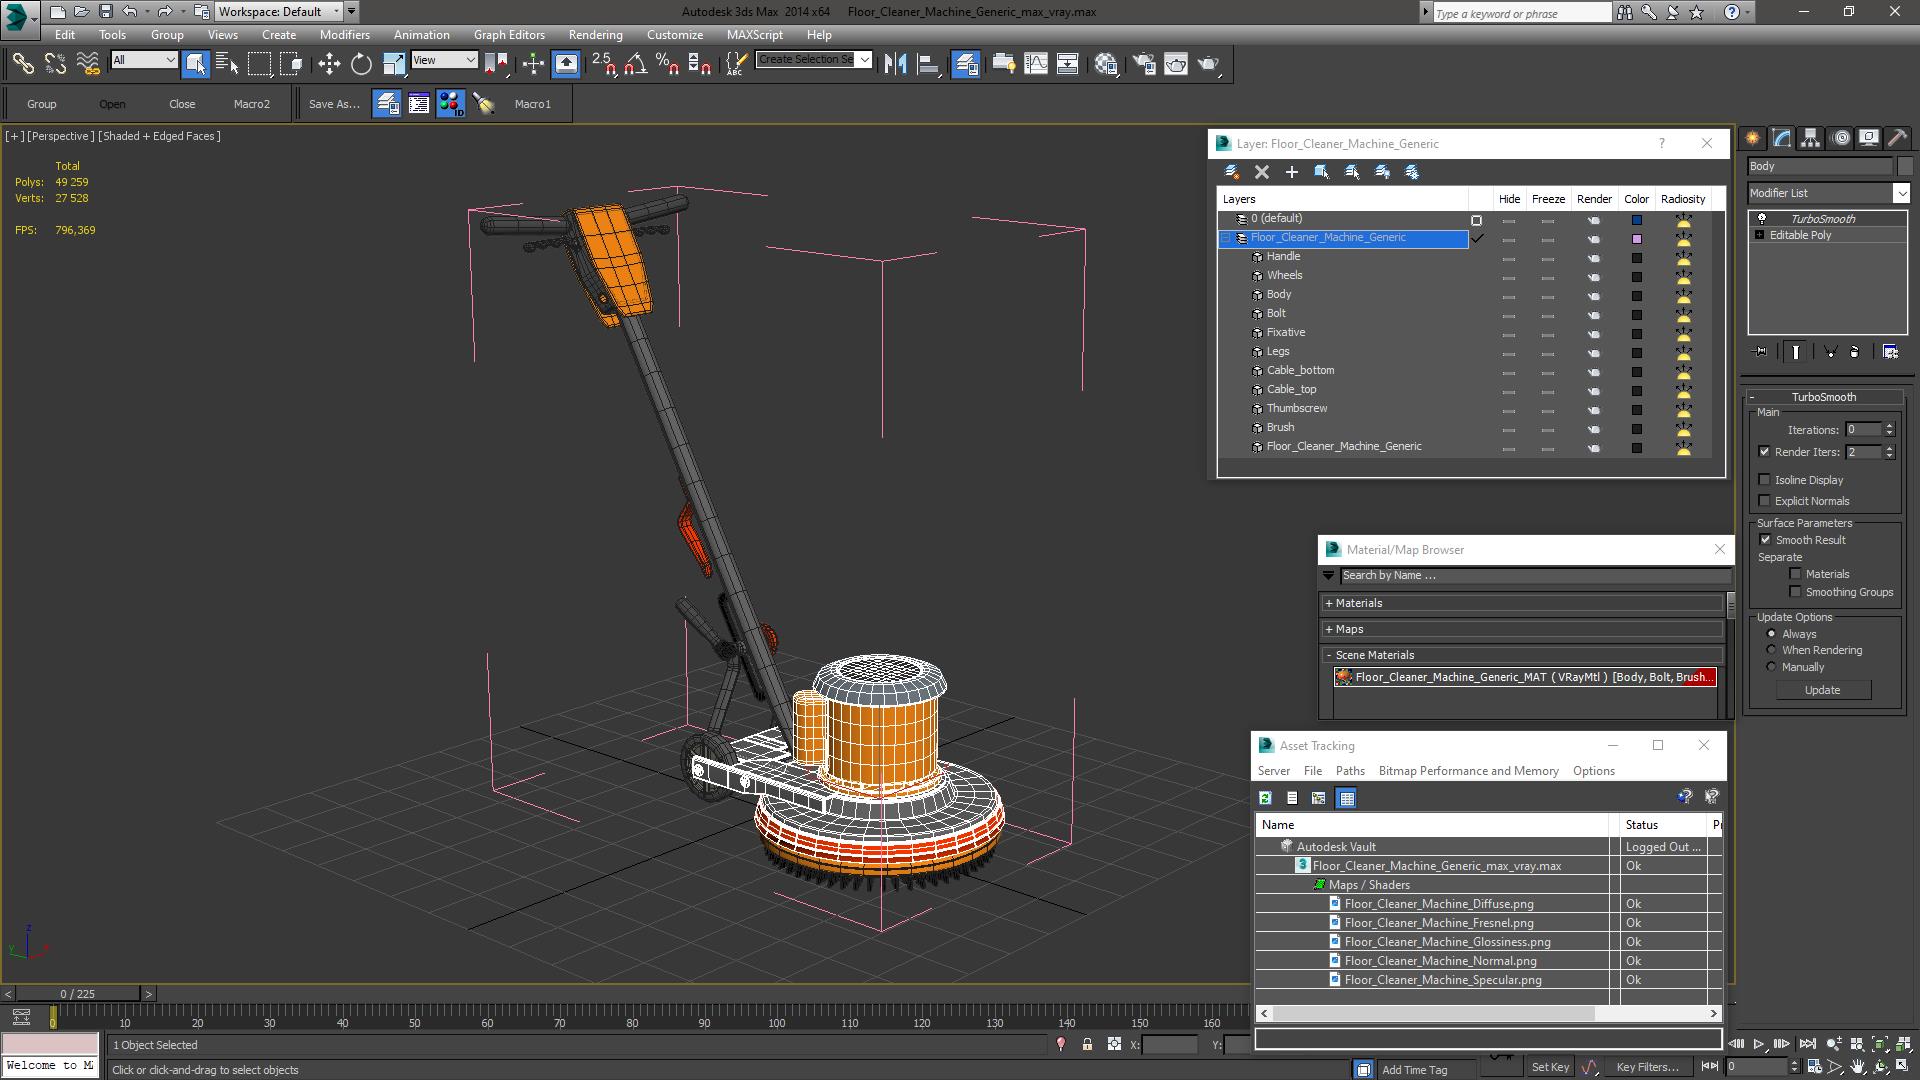Click Create New Layer plus icon

pyautogui.click(x=1292, y=172)
